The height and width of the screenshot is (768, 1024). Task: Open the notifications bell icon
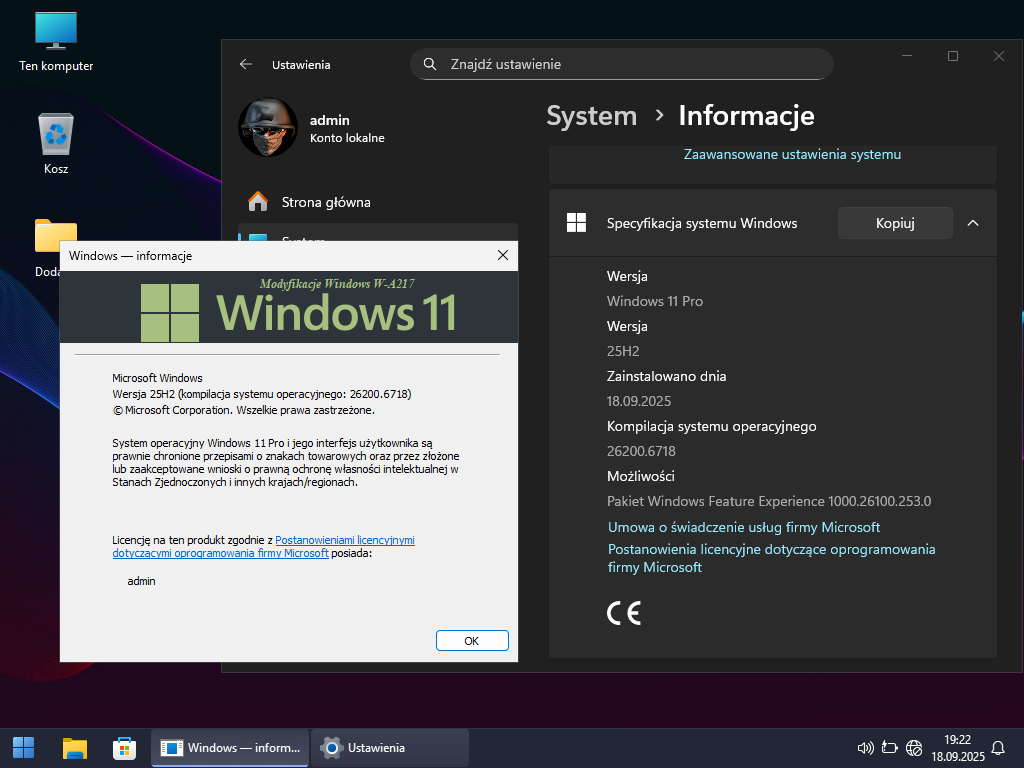(x=997, y=747)
